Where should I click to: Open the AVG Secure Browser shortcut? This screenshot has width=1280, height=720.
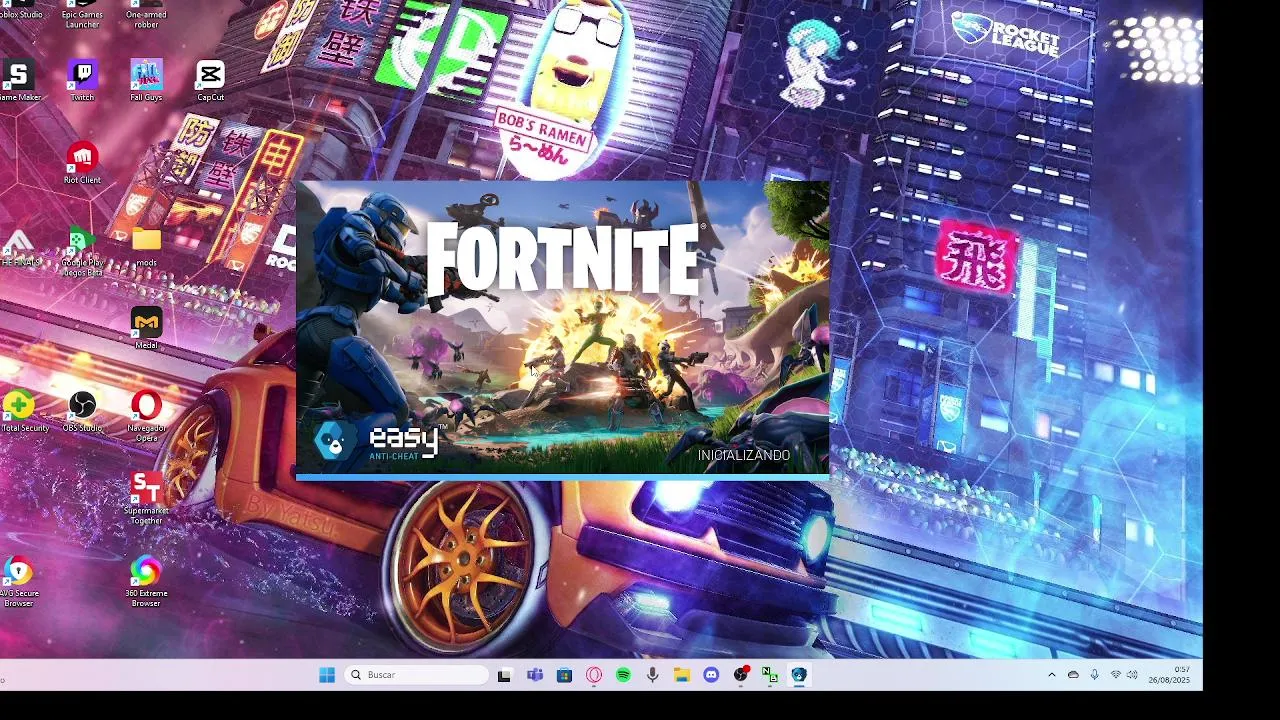(x=19, y=582)
